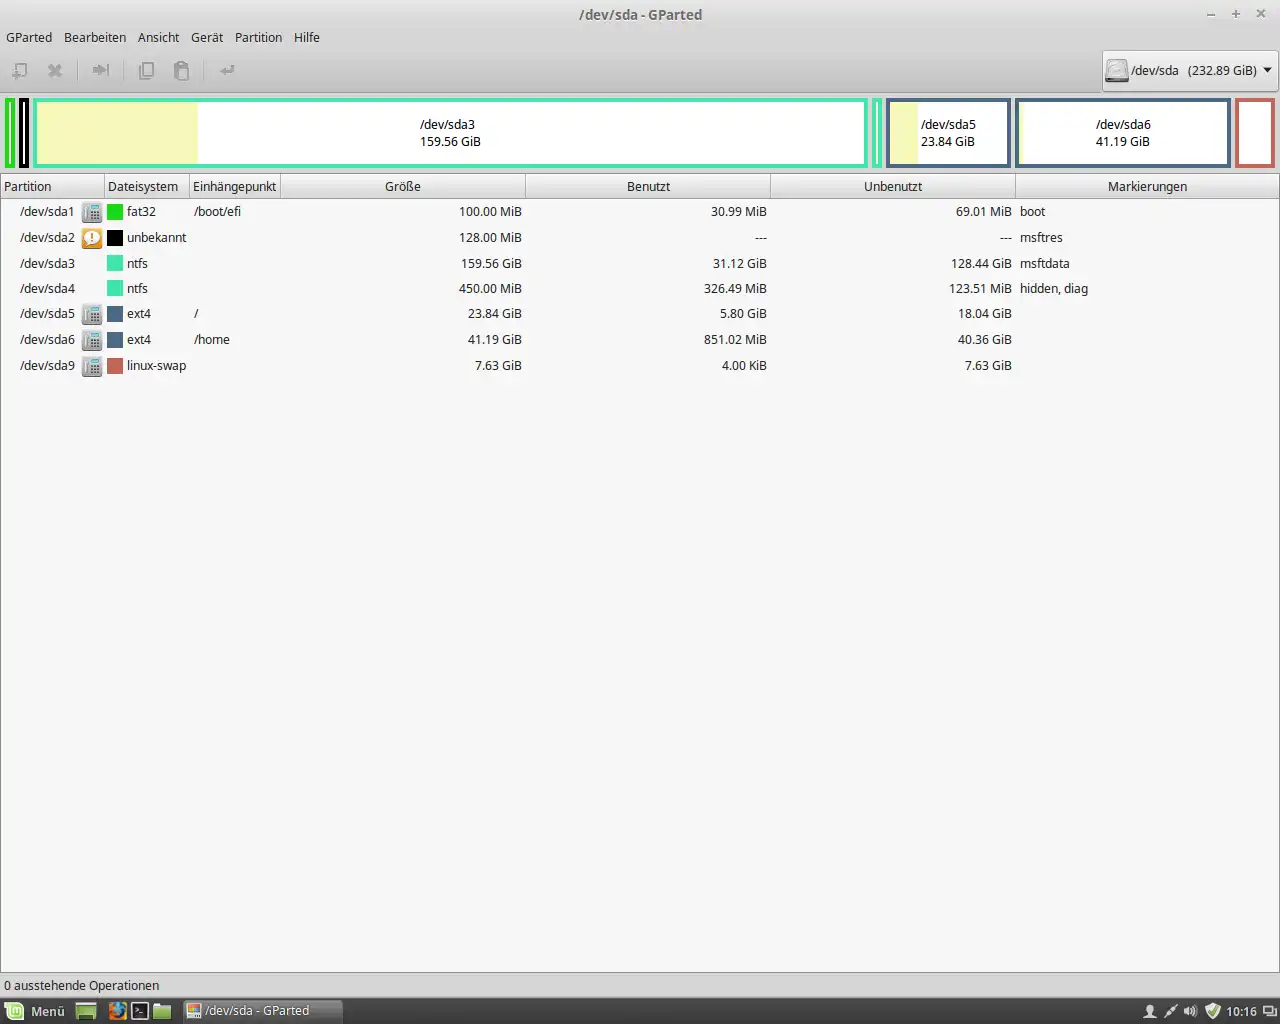Click the 'hidden, diag' flags cell

[x=1054, y=289]
